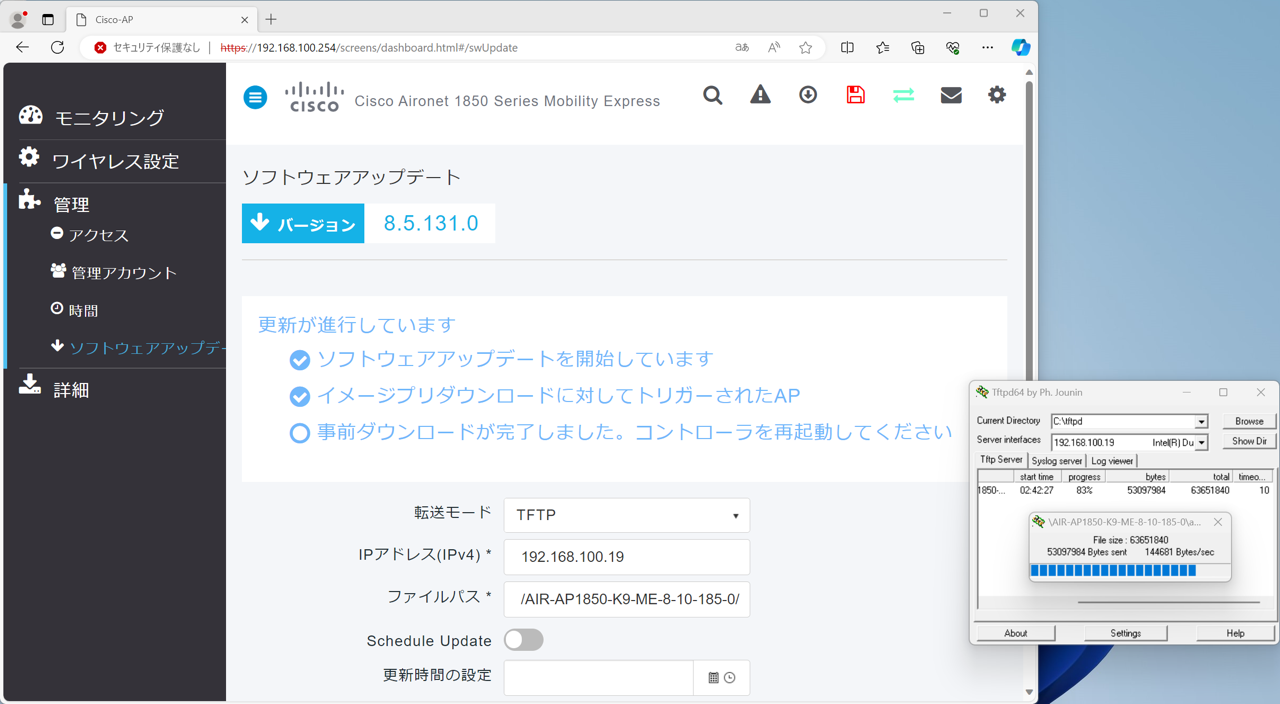Click Settings button in Tftpd64
Image resolution: width=1280 pixels, height=704 pixels.
1125,633
